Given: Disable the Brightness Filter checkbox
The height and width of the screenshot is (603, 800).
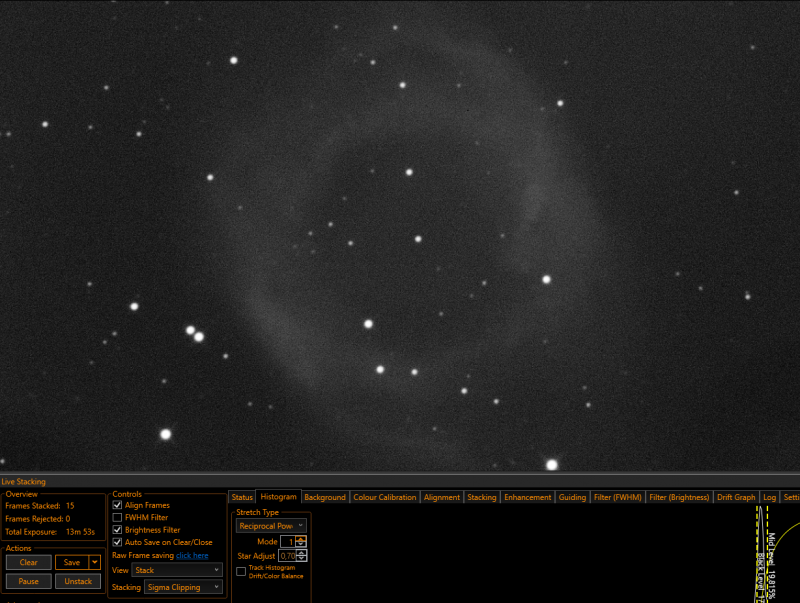Looking at the screenshot, I should pyautogui.click(x=117, y=530).
